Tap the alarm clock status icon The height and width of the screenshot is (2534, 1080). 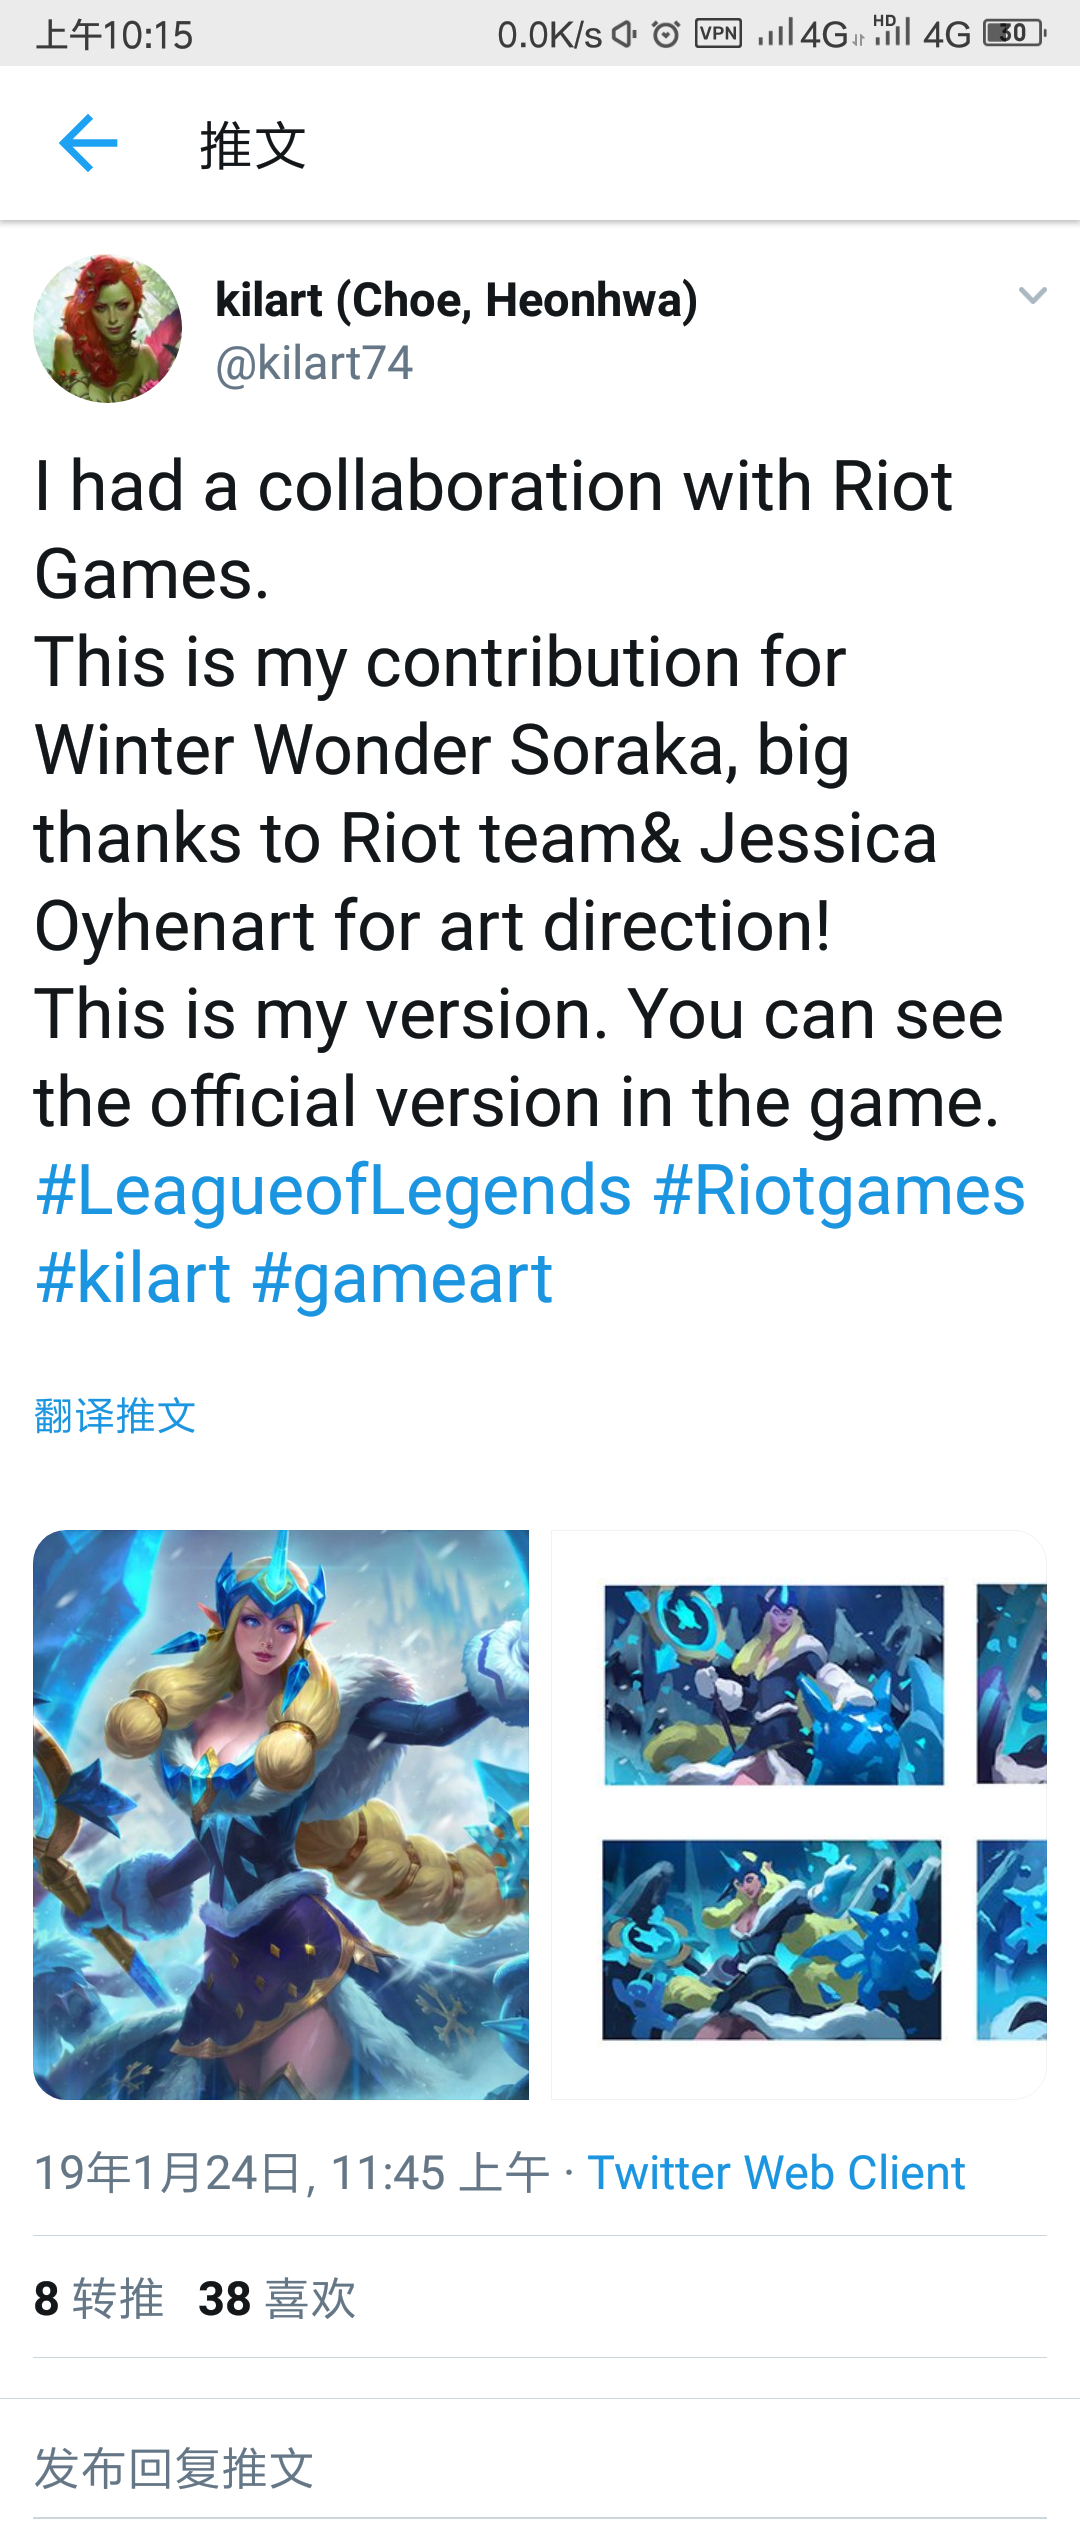point(666,34)
